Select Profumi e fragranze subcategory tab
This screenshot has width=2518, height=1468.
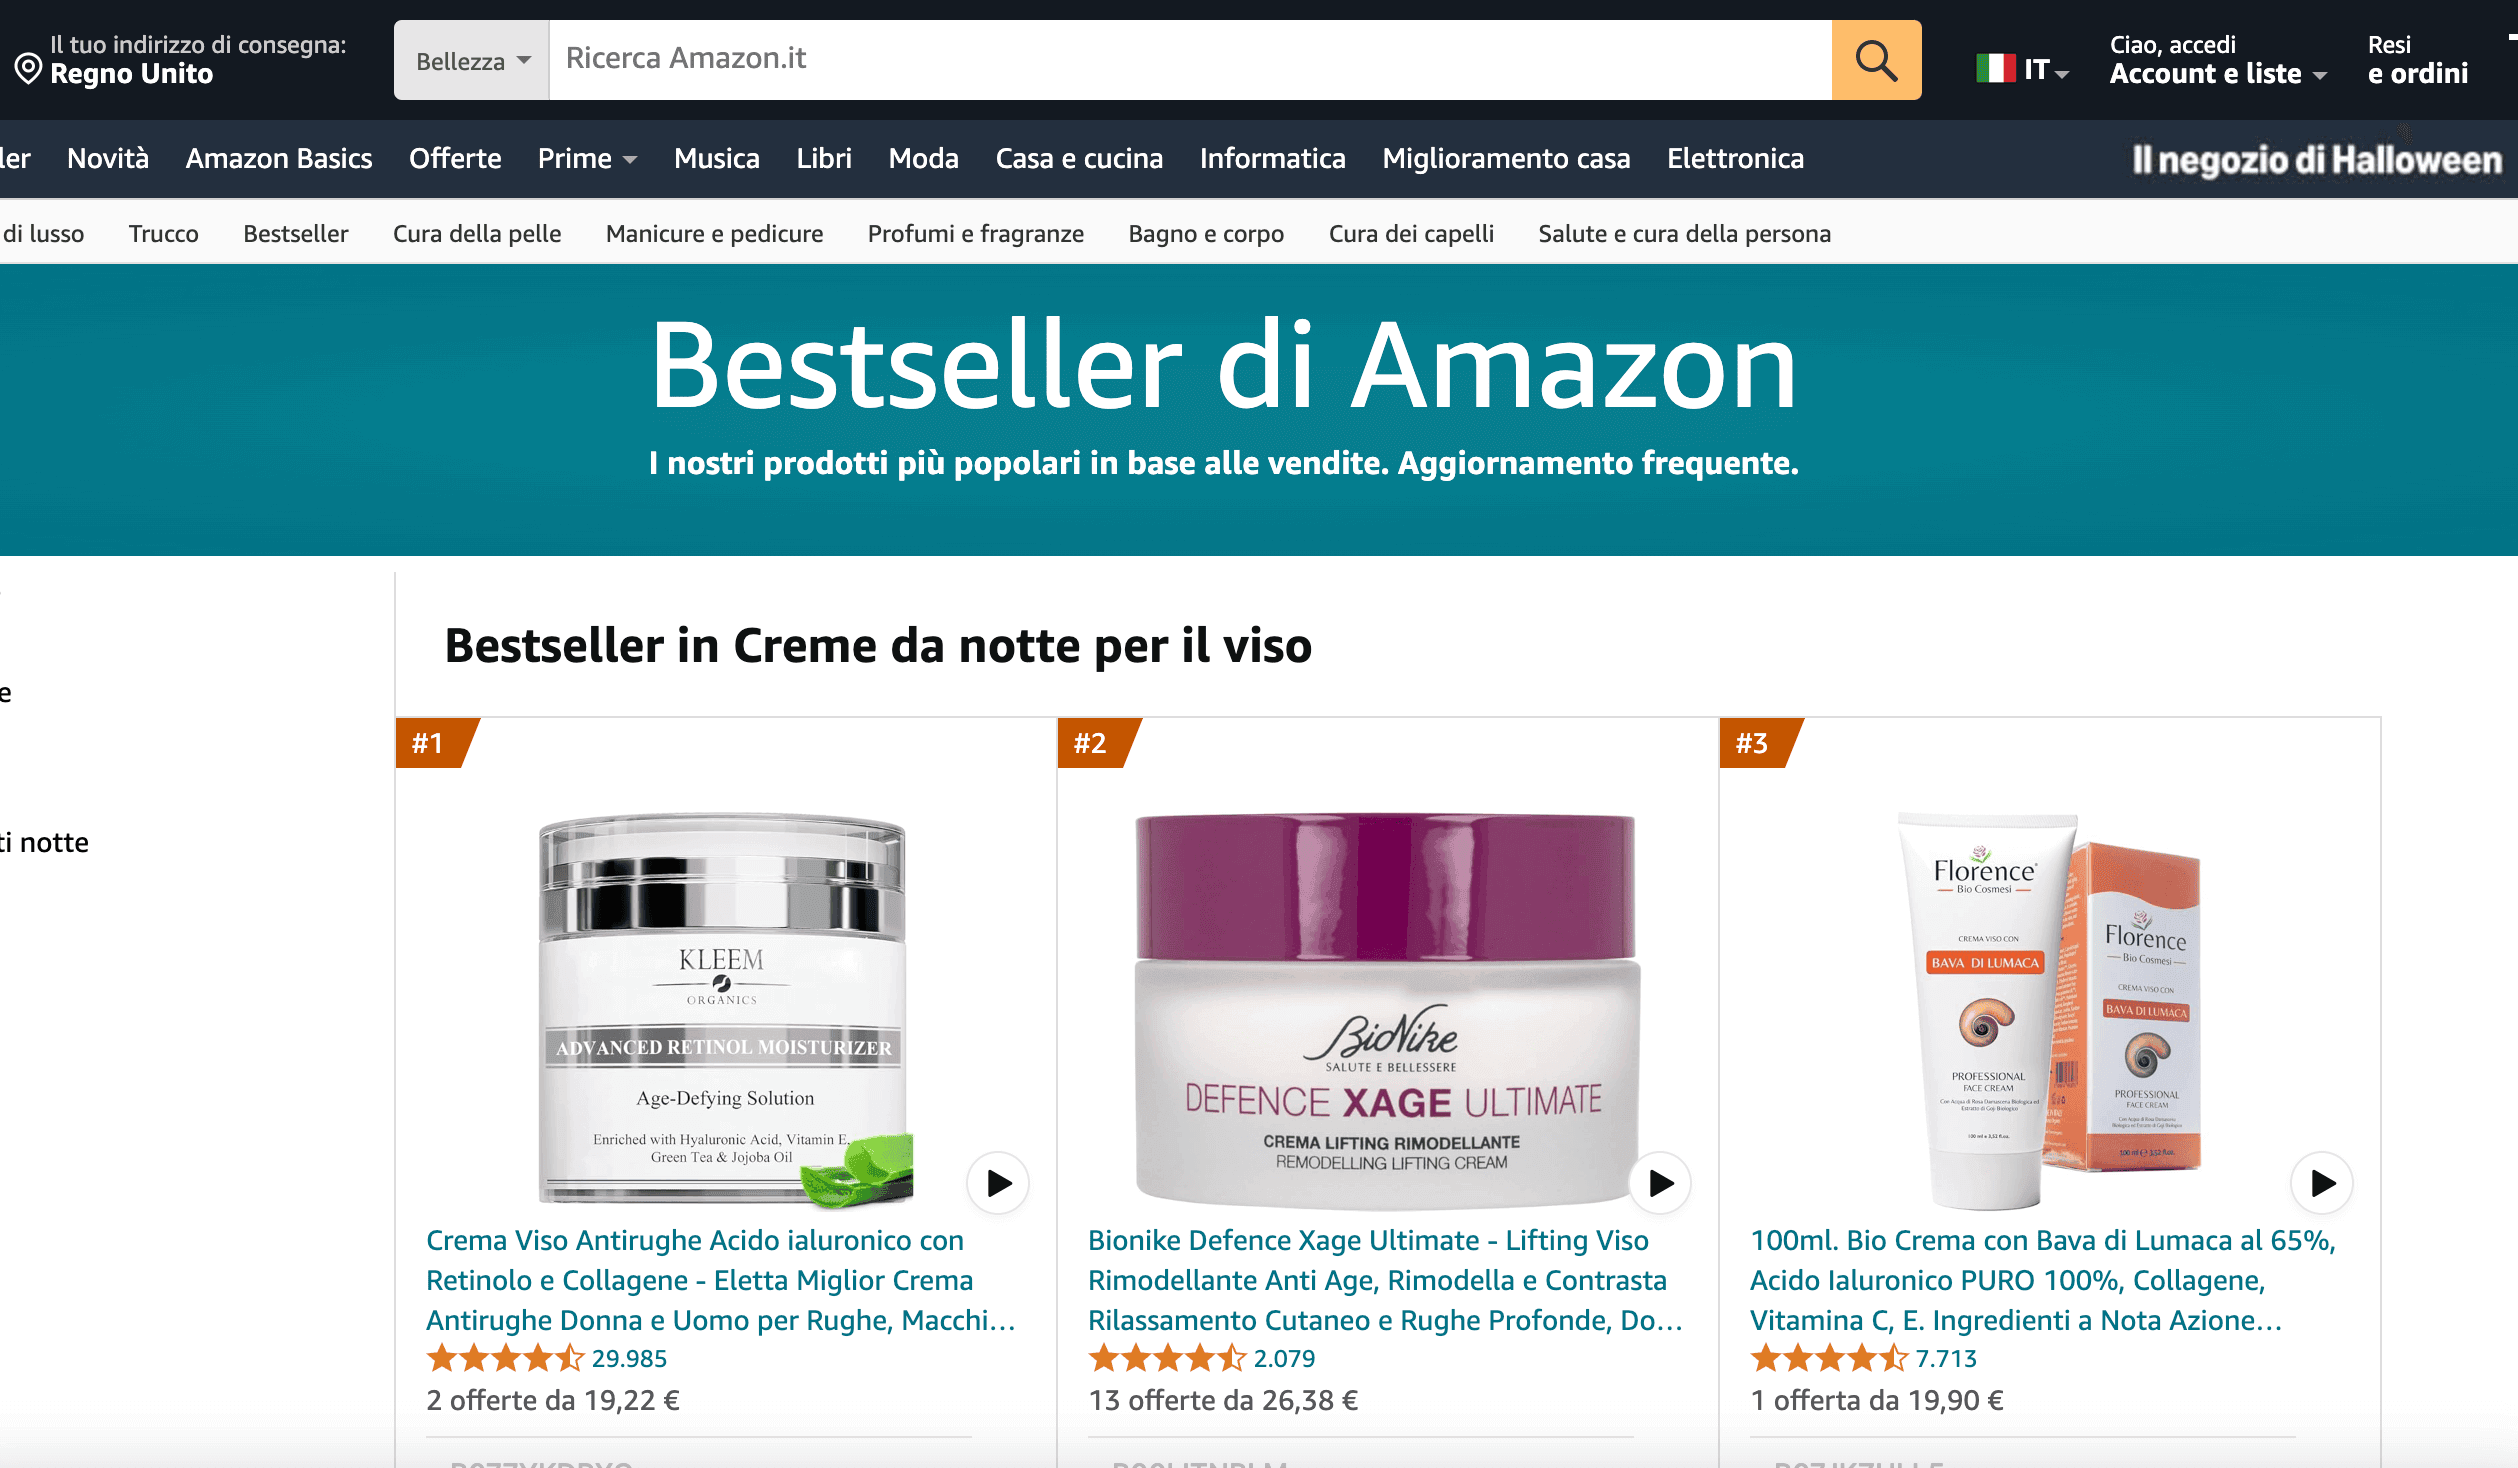click(x=976, y=233)
